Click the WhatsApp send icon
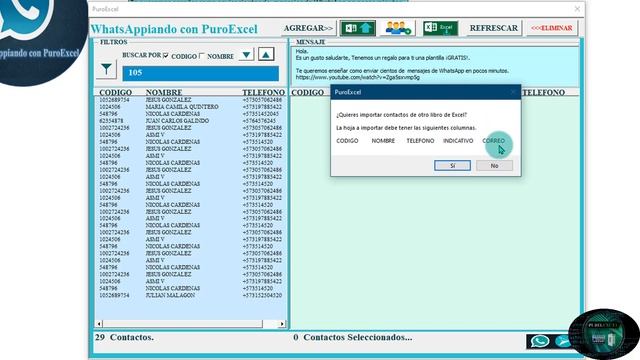Screen dimensions: 640x360 click(x=540, y=340)
